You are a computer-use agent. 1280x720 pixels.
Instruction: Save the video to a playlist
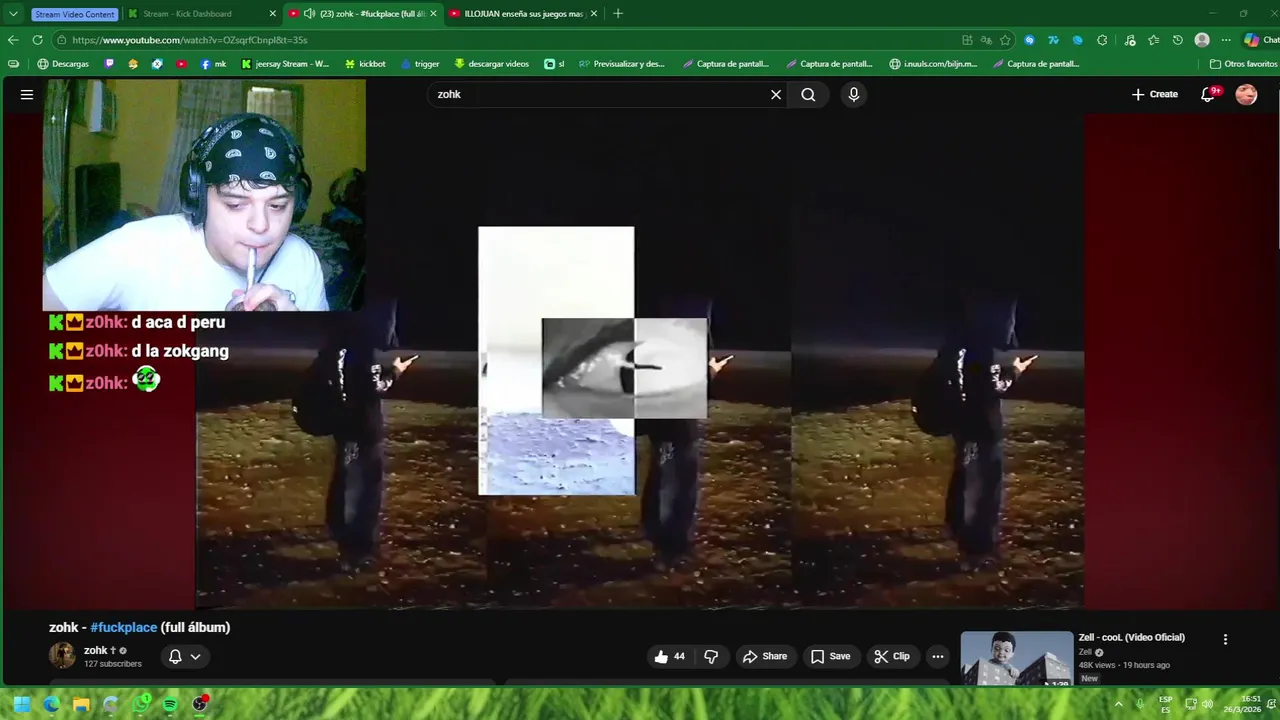click(830, 656)
